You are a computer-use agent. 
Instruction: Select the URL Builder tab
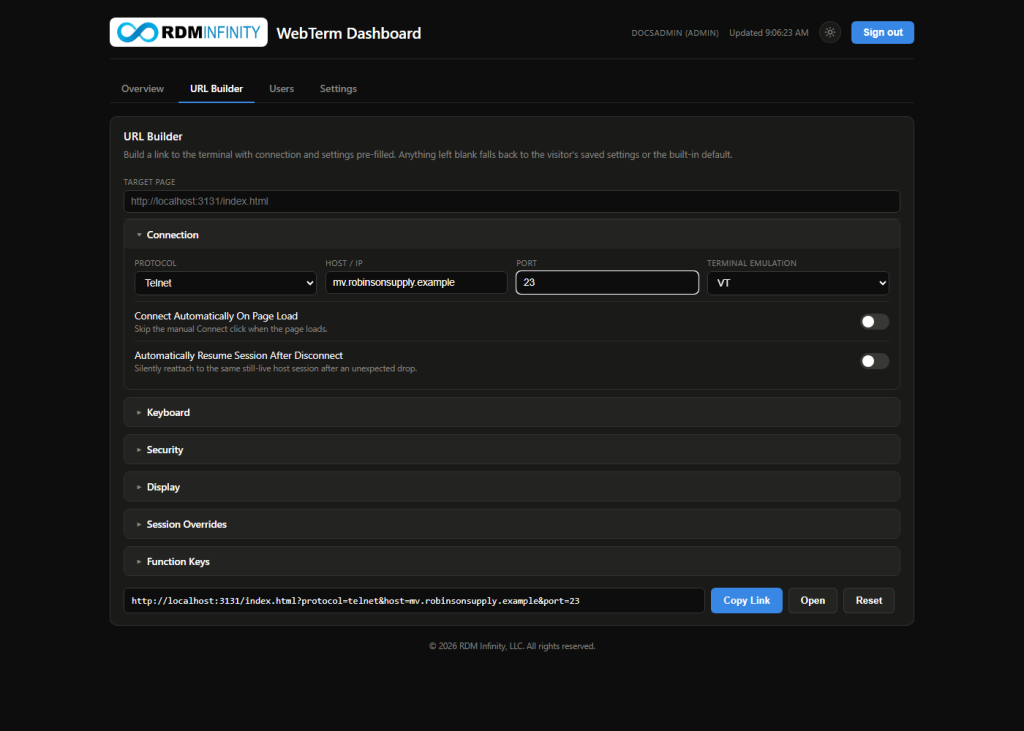tap(216, 89)
